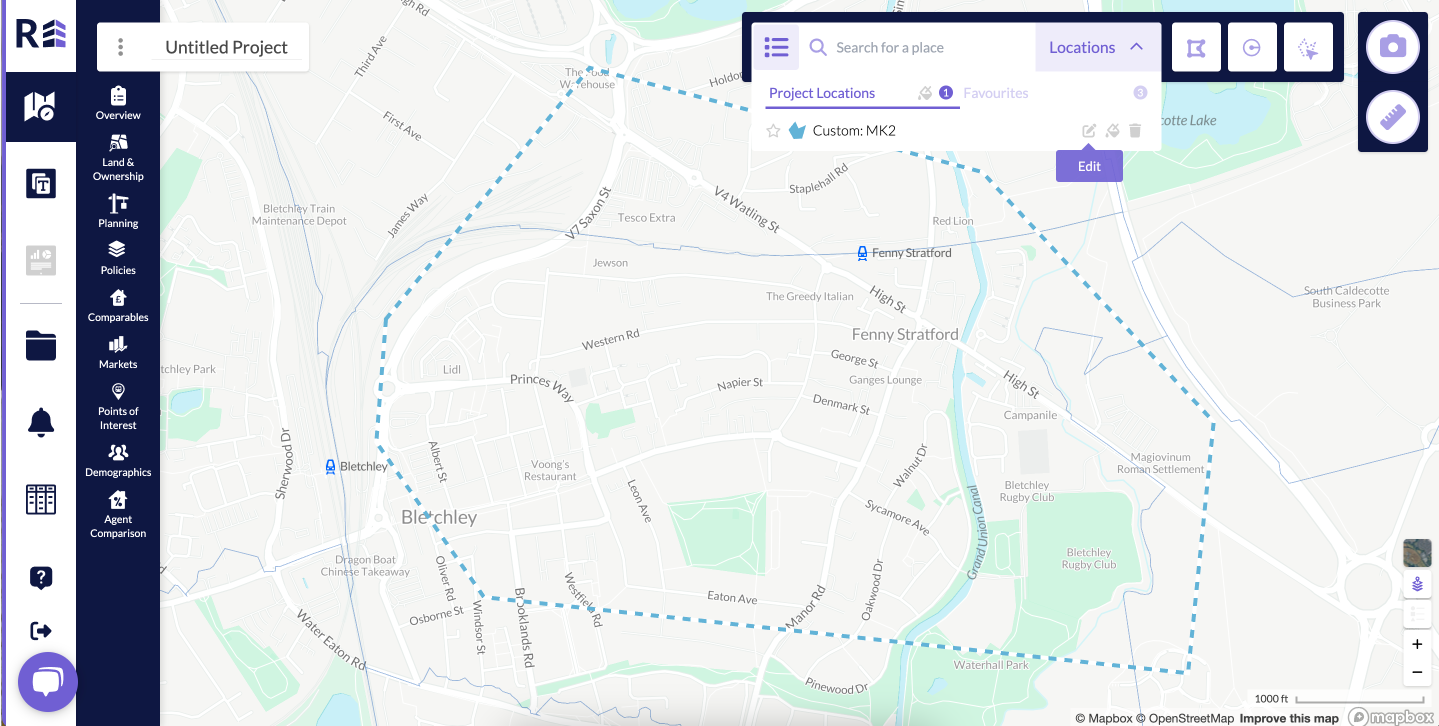Open Land & Ownership panel
Screen dimensions: 1439x726
tap(118, 157)
